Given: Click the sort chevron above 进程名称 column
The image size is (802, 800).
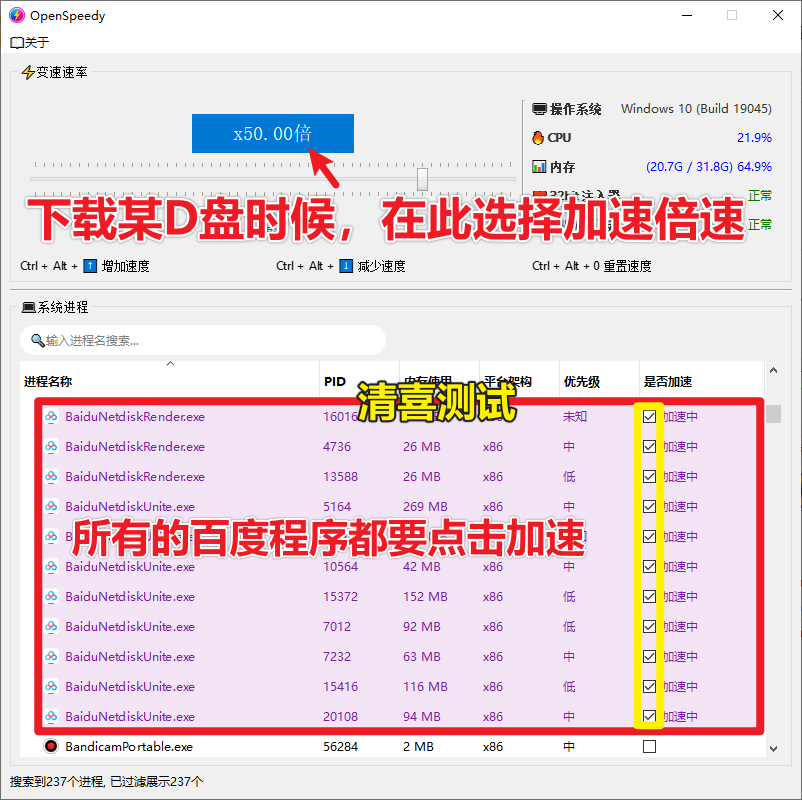Looking at the screenshot, I should (170, 364).
